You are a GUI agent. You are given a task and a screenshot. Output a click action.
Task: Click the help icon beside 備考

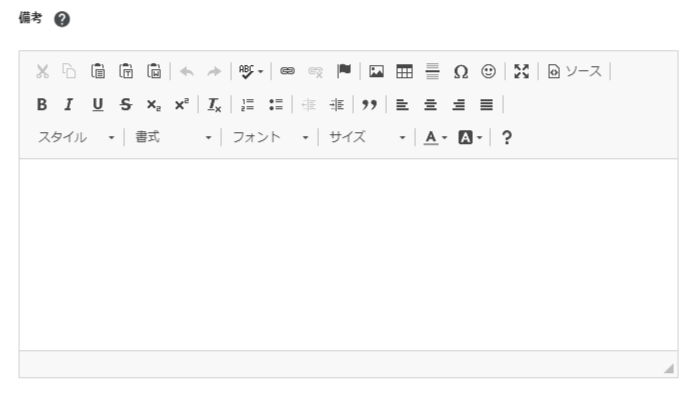62,19
